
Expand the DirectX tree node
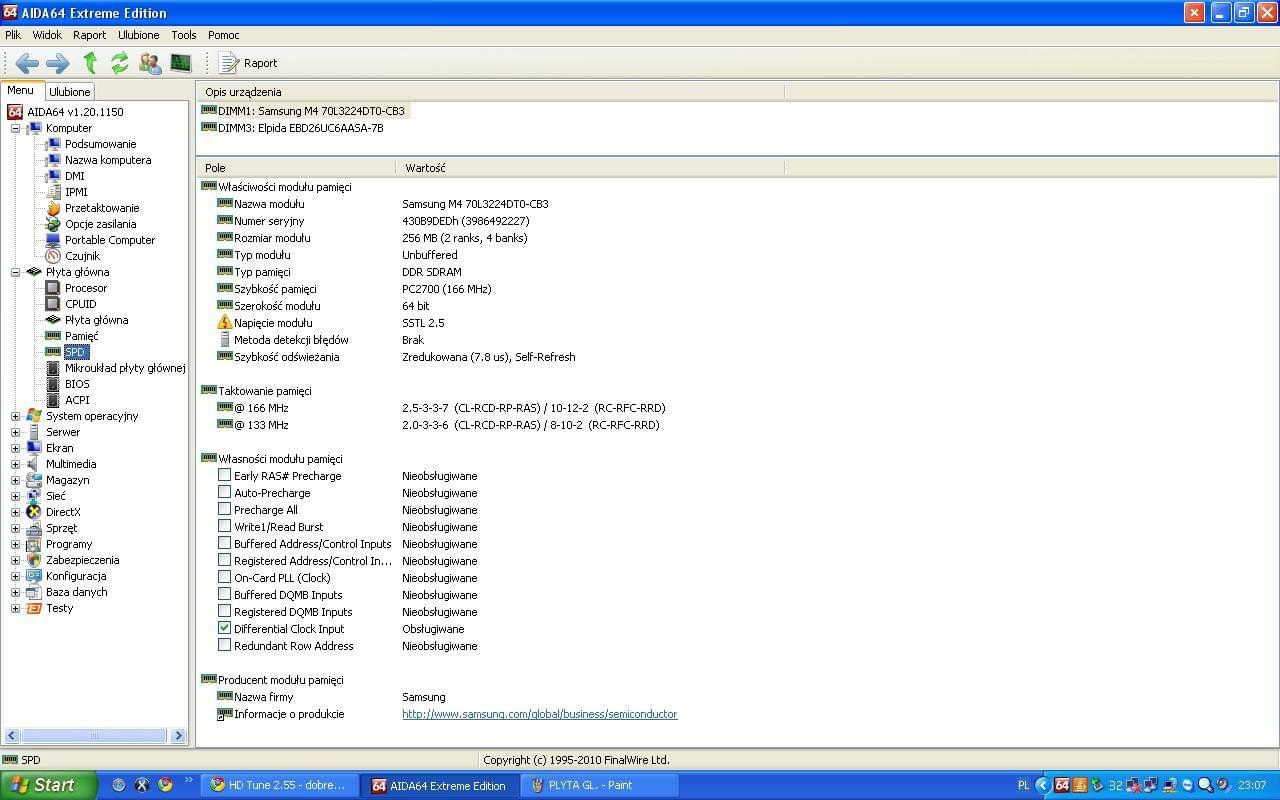click(15, 512)
